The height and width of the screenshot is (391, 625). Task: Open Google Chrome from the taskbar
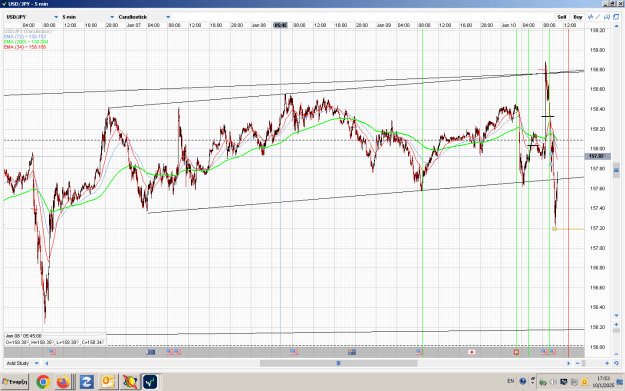click(43, 382)
